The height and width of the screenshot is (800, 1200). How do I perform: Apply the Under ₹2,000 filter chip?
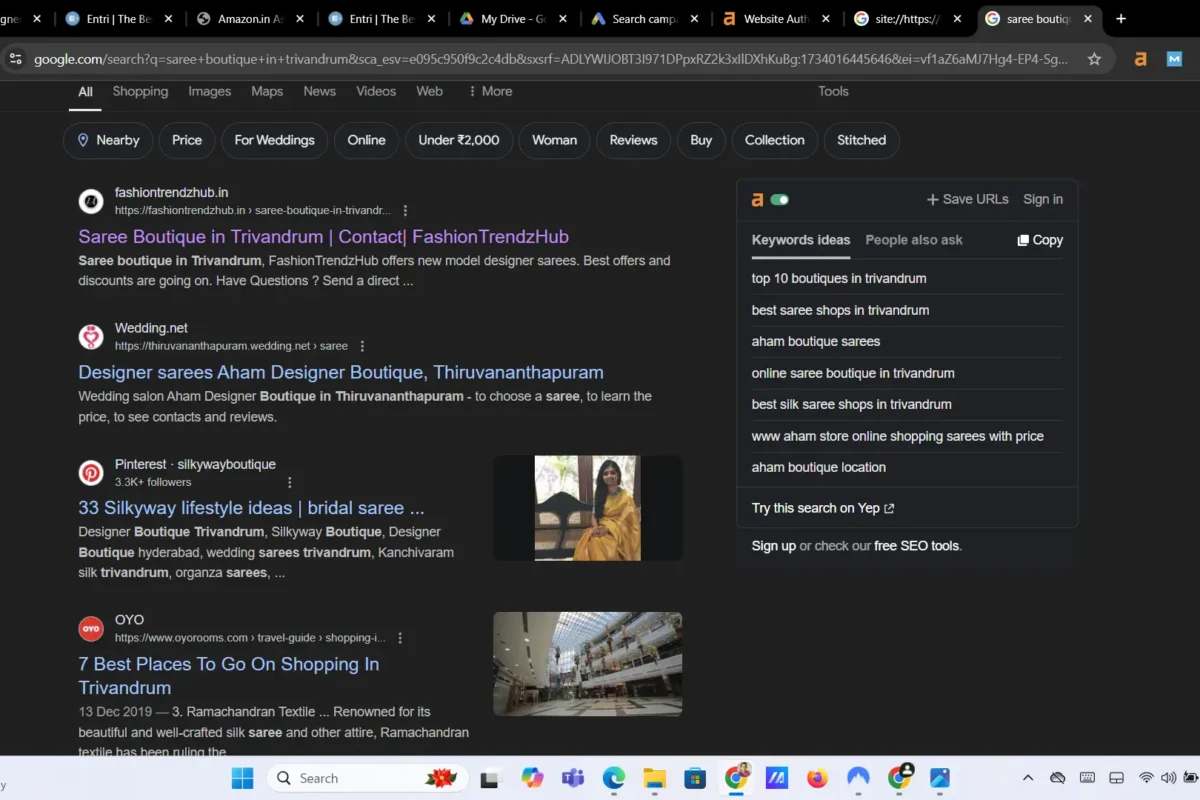click(459, 140)
